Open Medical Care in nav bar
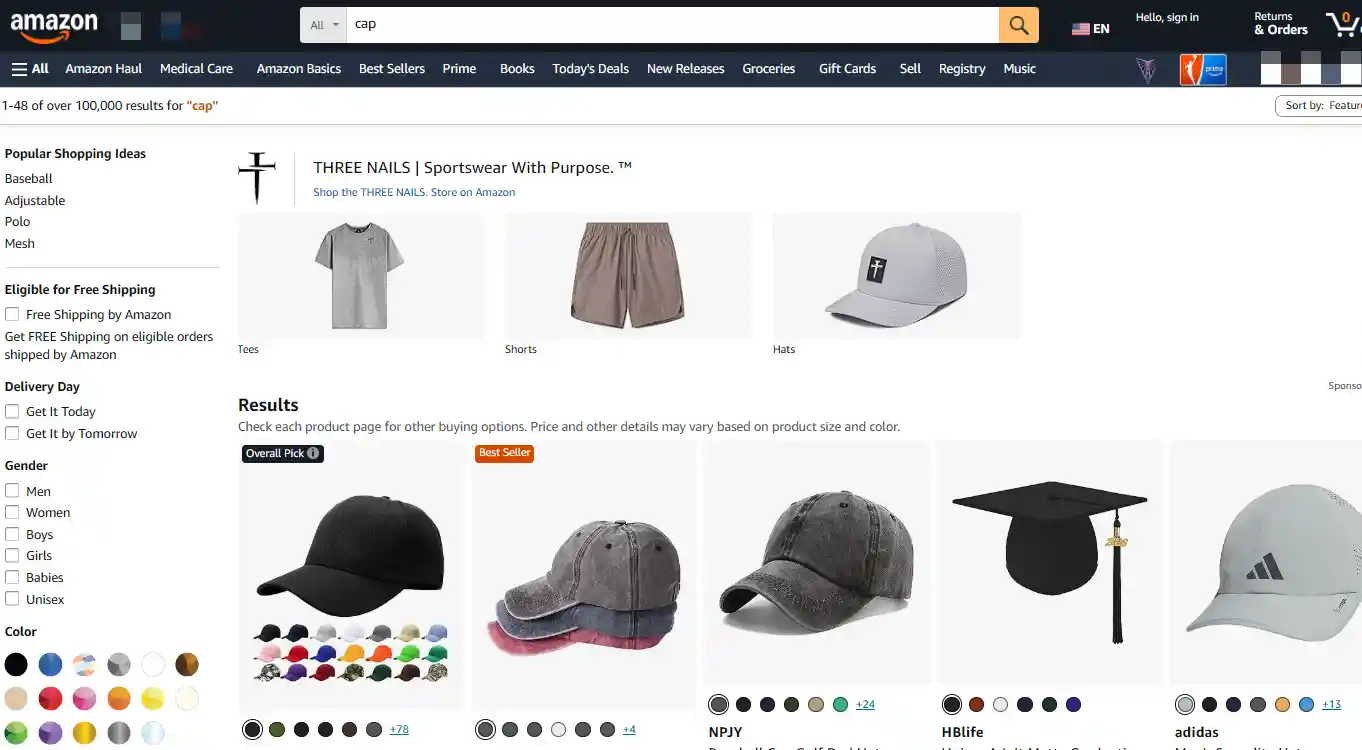 [196, 69]
